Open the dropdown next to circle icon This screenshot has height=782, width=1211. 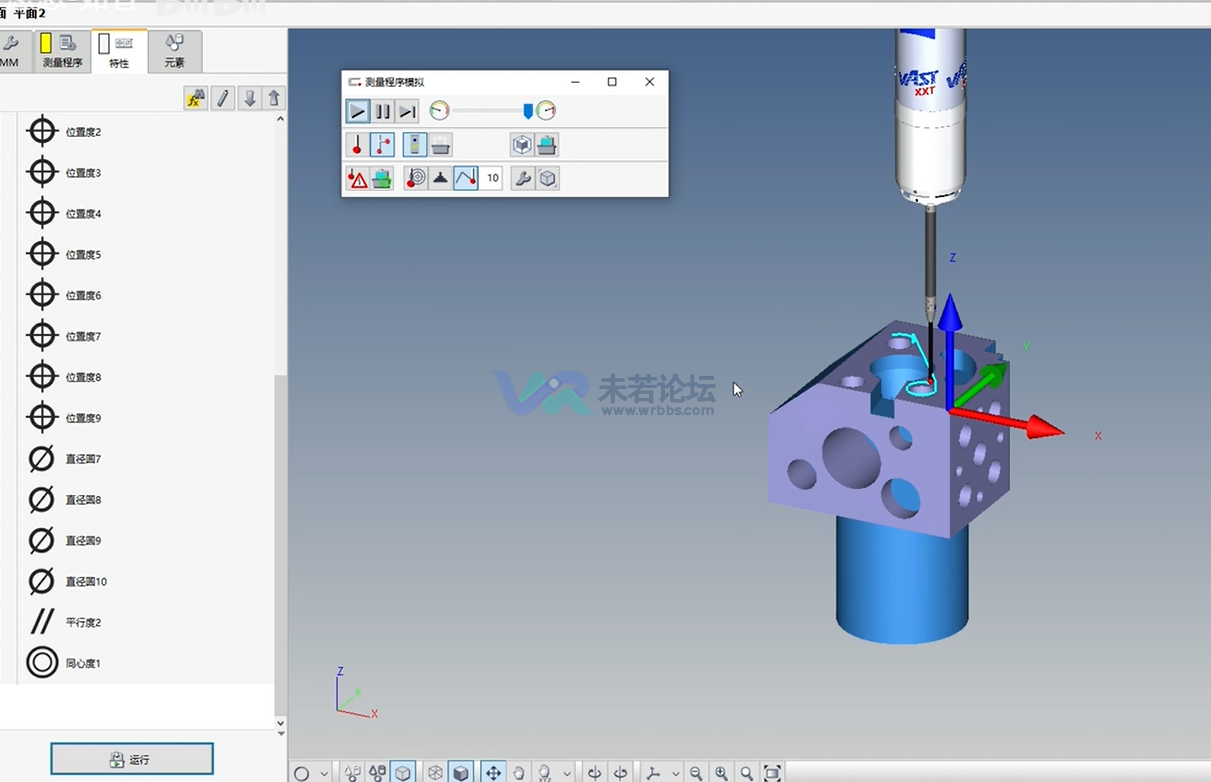tap(324, 773)
